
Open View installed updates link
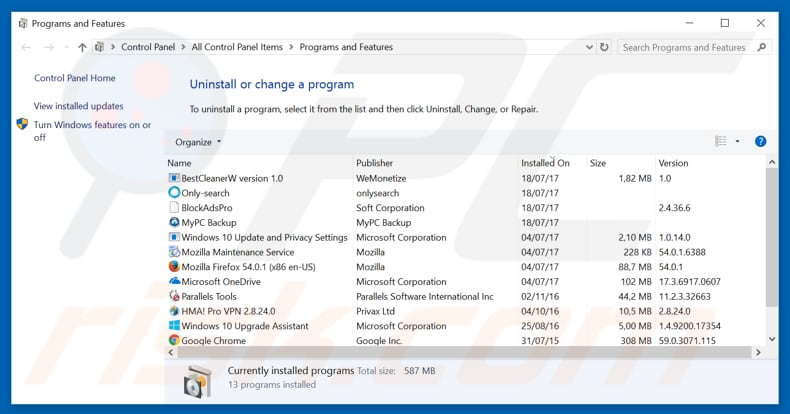tap(79, 106)
